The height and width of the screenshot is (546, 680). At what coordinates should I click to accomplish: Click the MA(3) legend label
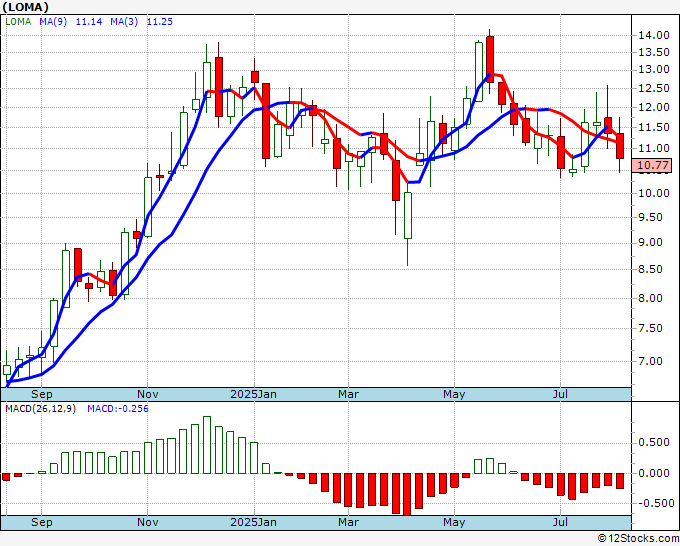pos(124,22)
